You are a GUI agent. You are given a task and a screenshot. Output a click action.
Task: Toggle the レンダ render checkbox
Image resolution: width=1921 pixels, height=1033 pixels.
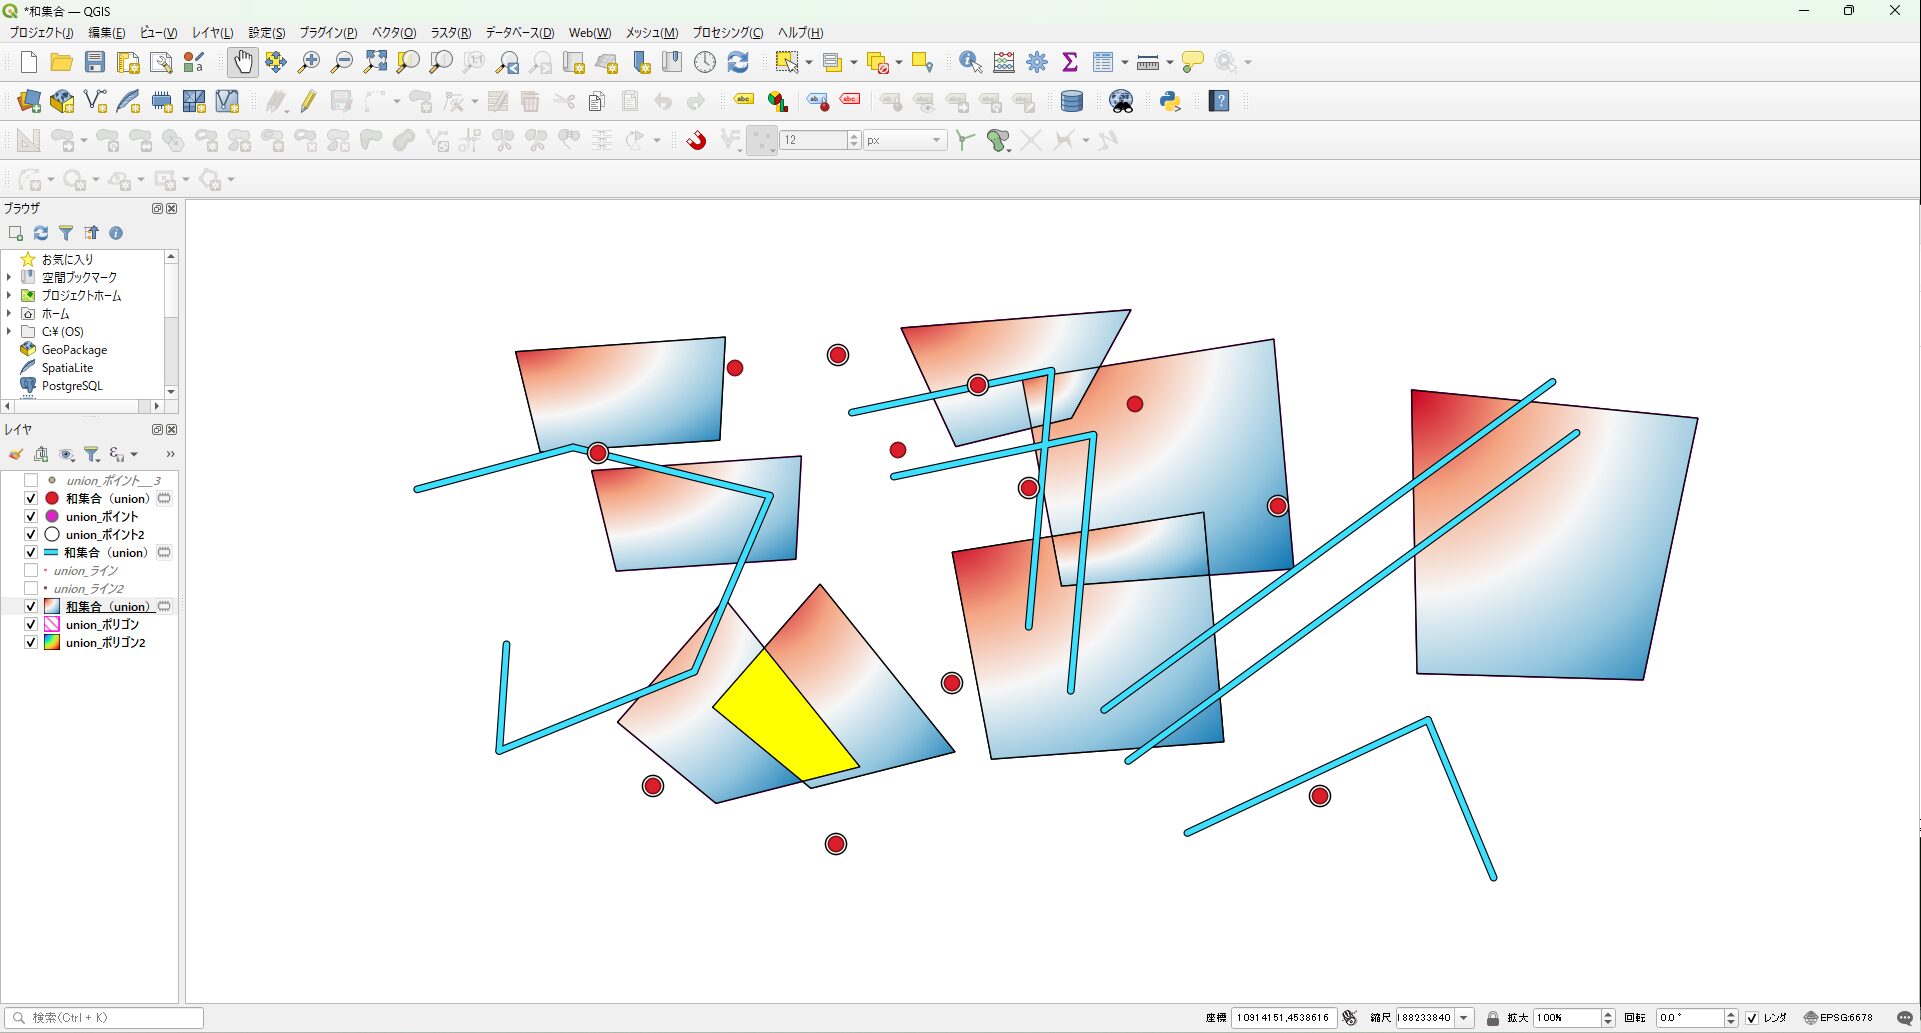[1752, 1018]
